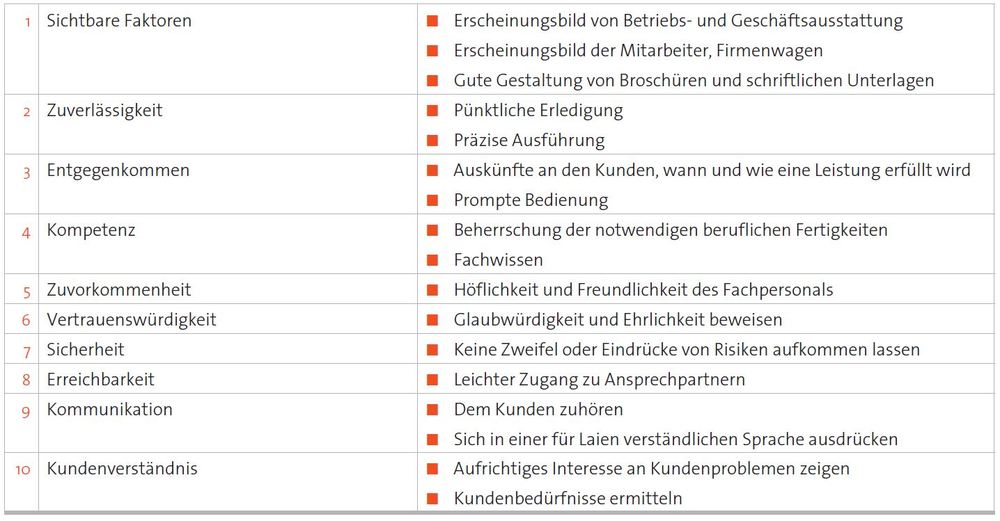This screenshot has width=1000, height=521.
Task: Click the row number 10
Action: click(x=23, y=470)
